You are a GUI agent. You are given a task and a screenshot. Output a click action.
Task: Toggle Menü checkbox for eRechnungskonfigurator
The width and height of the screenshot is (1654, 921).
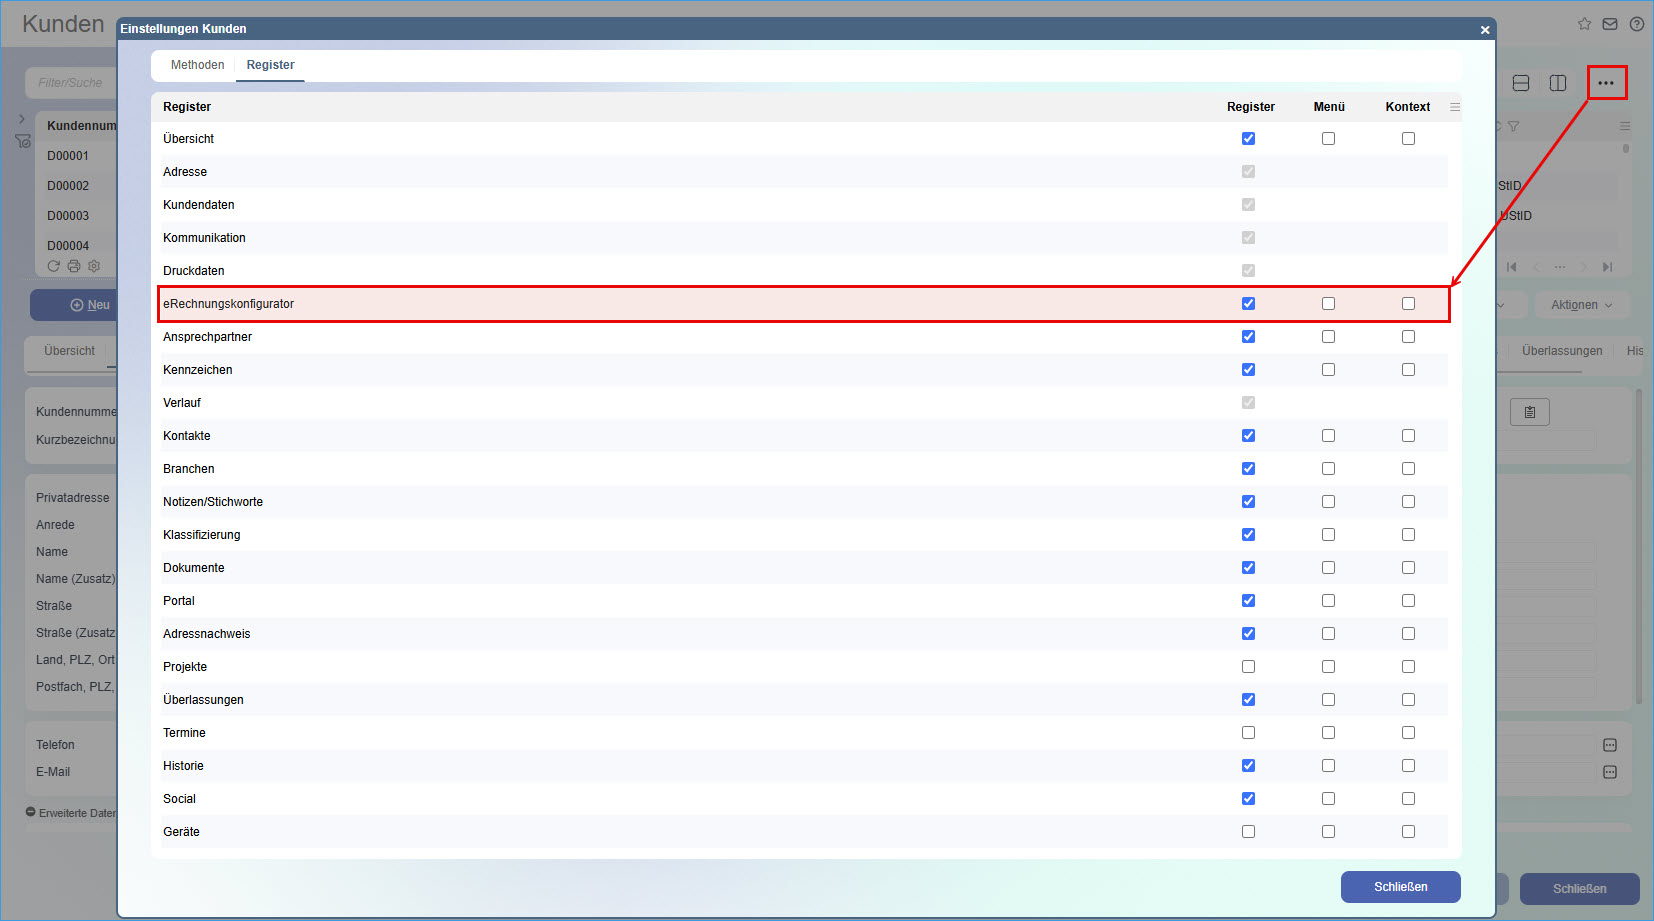pyautogui.click(x=1328, y=304)
